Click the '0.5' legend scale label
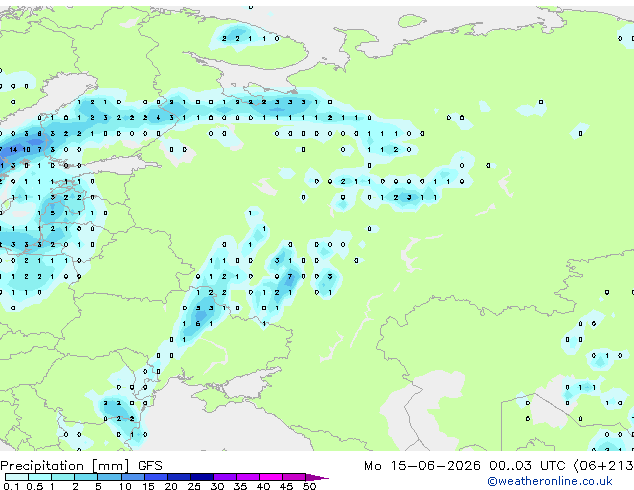This screenshot has width=634, height=490. 35,486
